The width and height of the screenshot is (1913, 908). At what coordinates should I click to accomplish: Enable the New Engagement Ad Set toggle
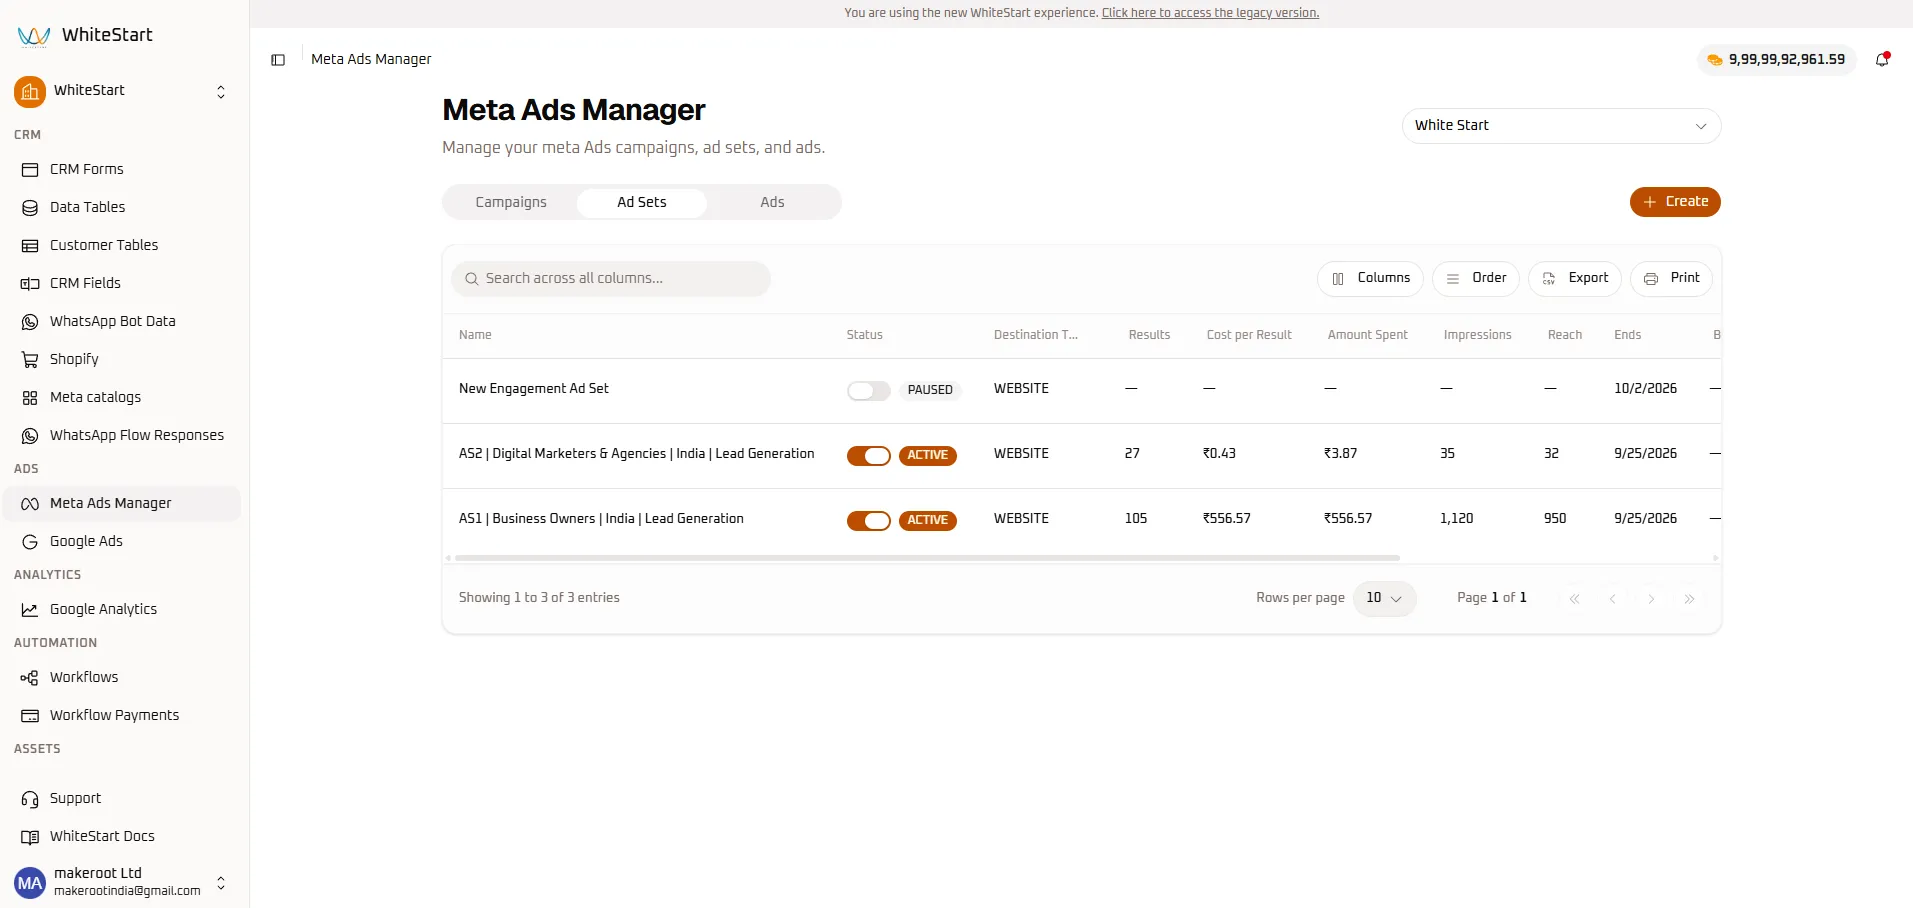(x=868, y=390)
